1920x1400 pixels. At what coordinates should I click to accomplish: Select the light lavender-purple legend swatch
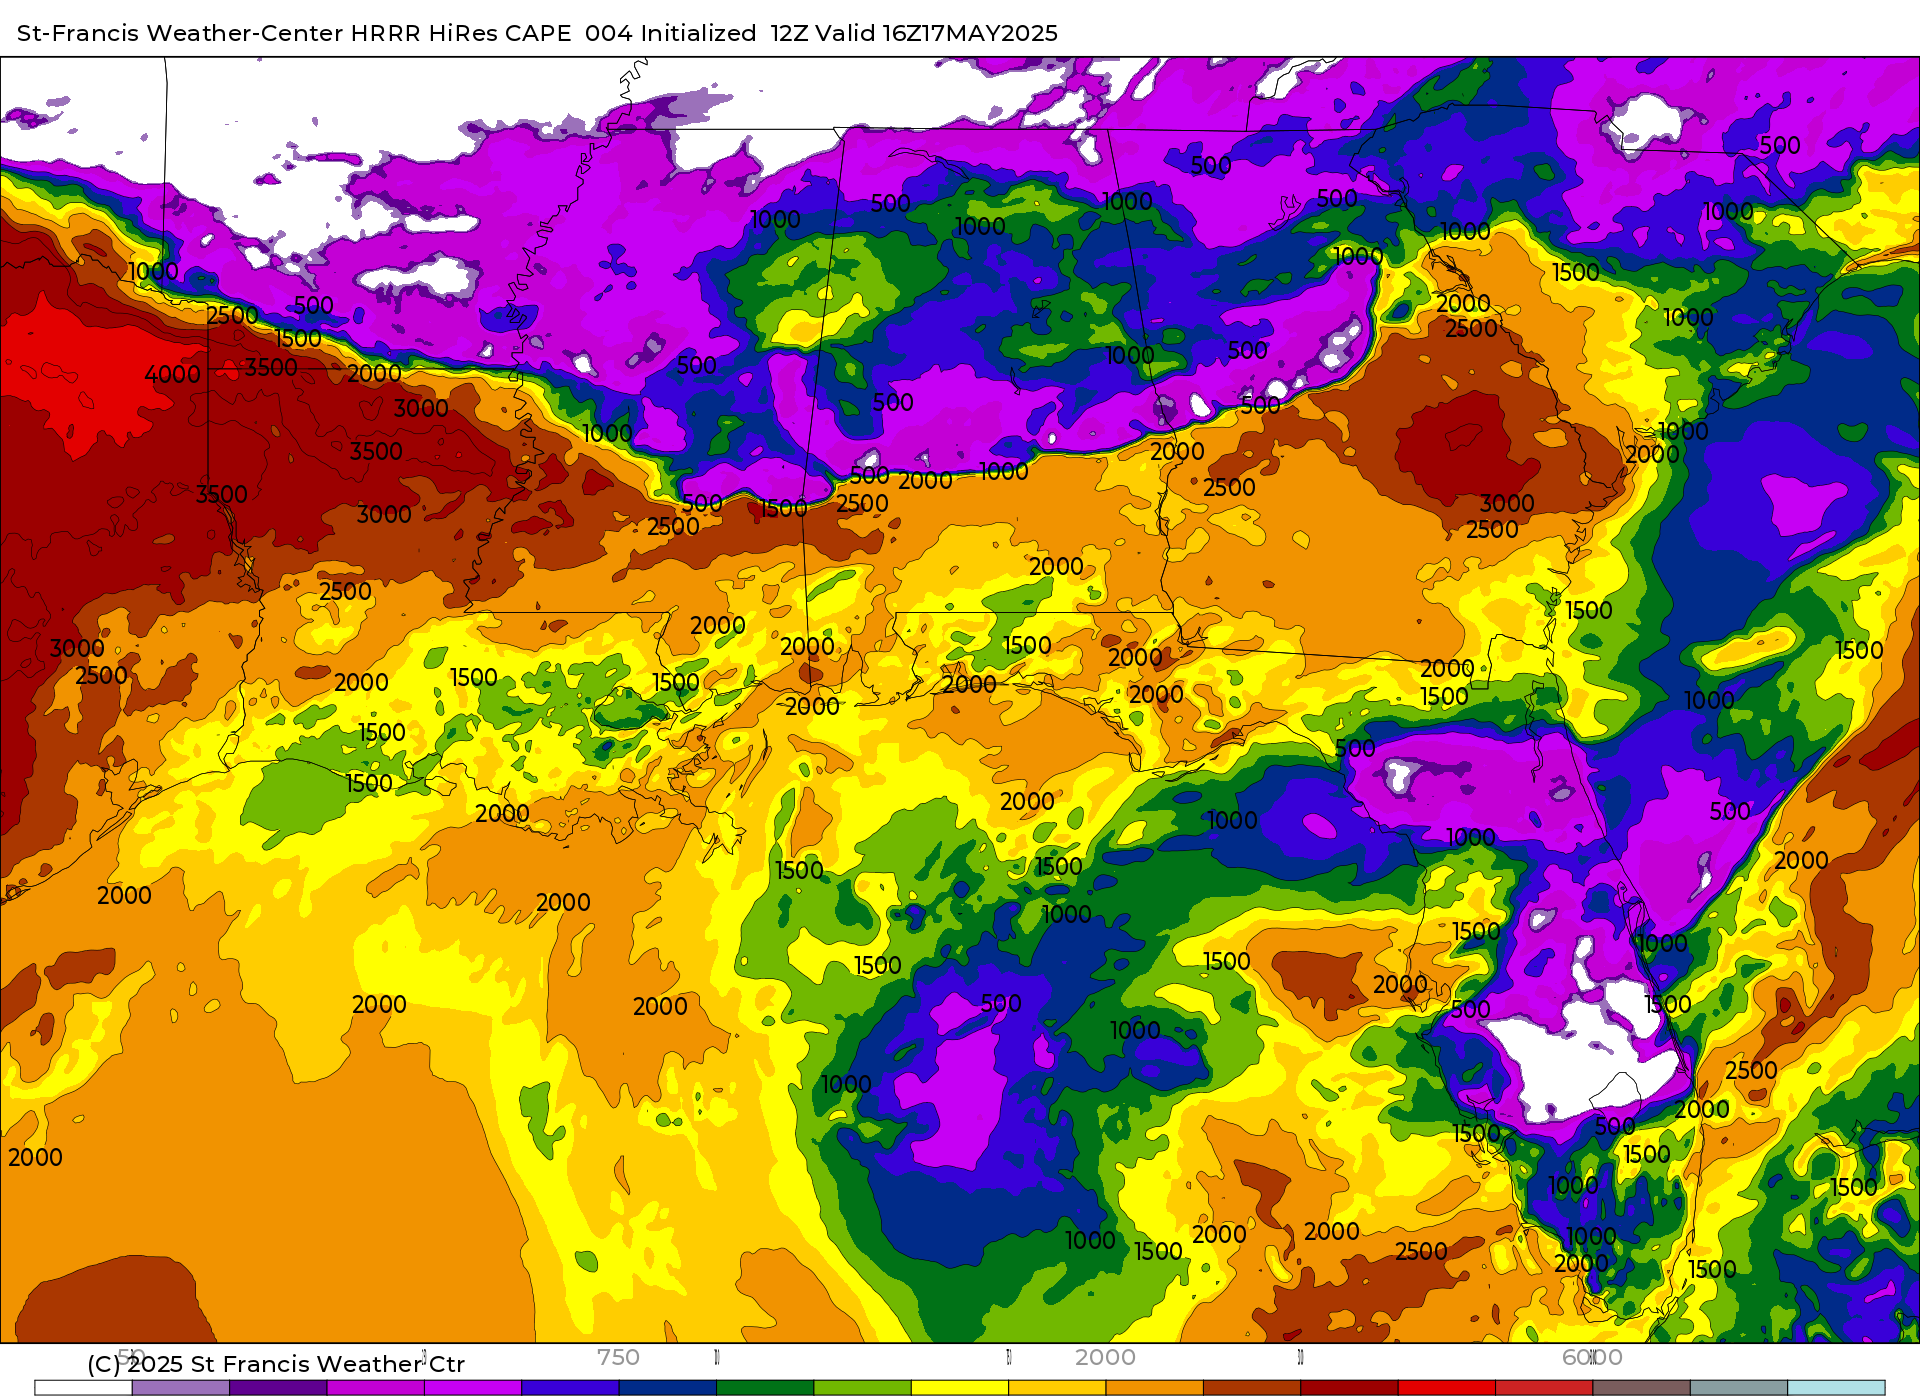(181, 1388)
